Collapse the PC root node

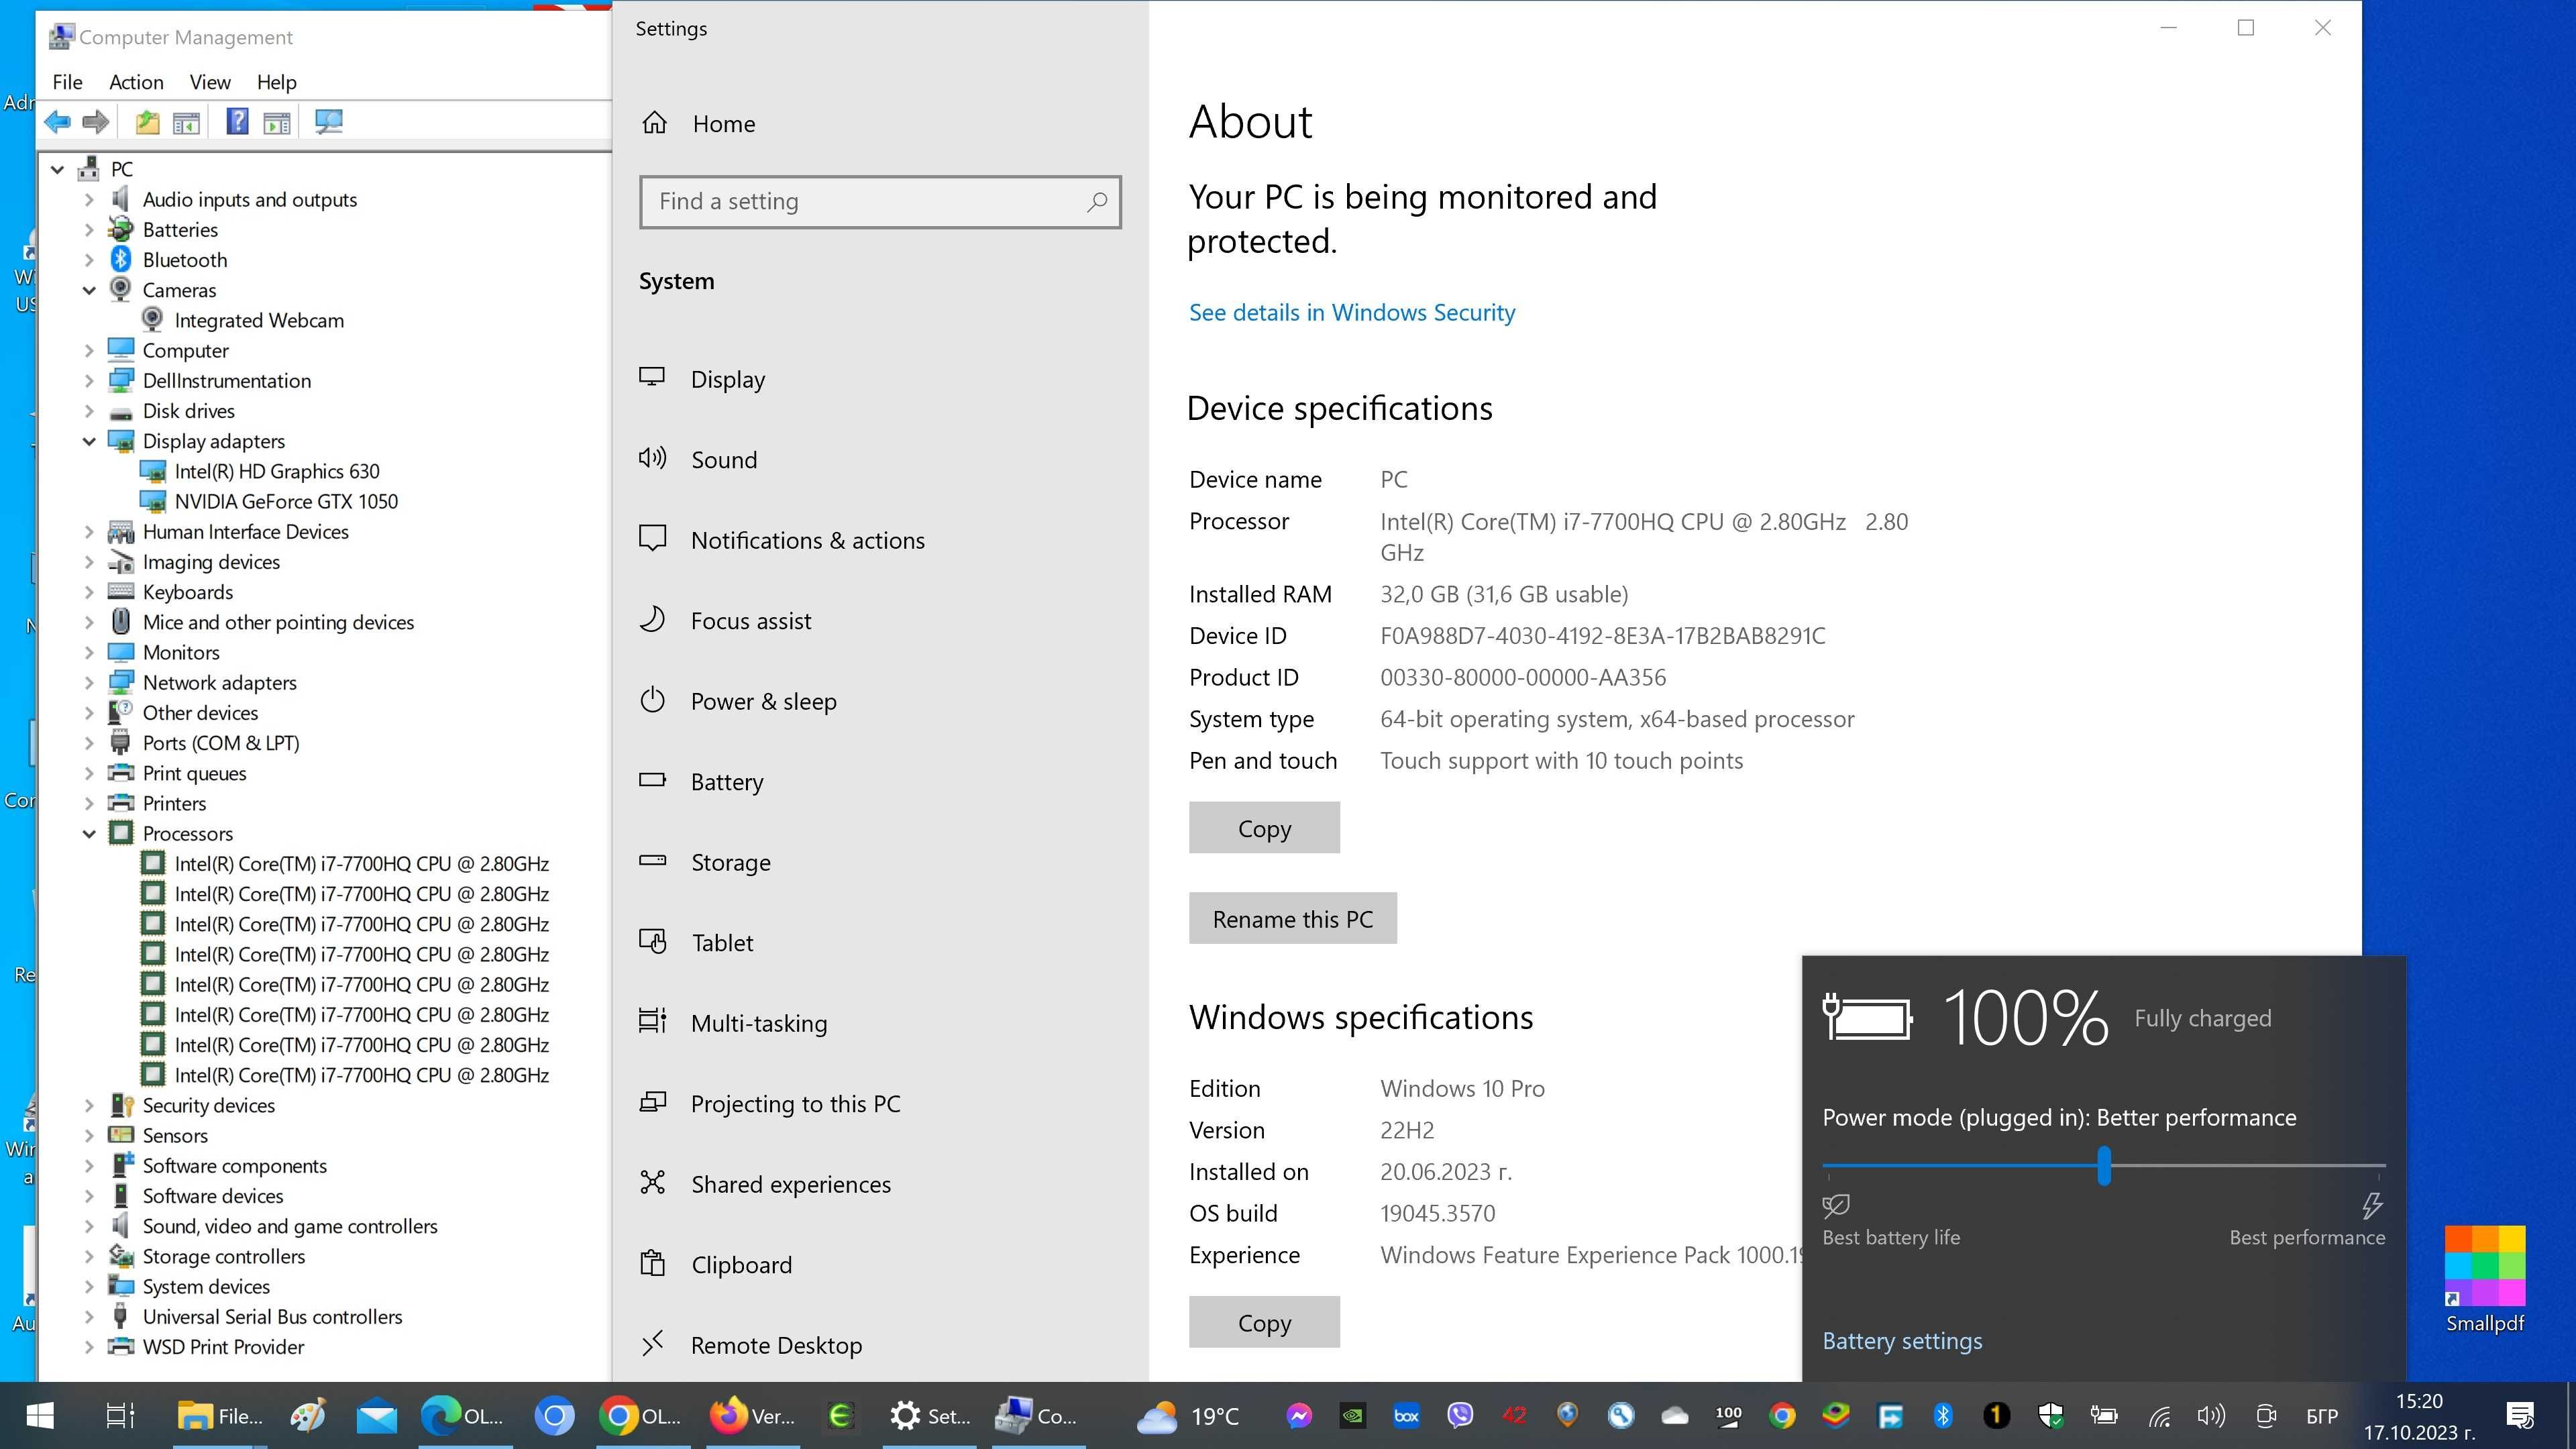click(x=58, y=169)
